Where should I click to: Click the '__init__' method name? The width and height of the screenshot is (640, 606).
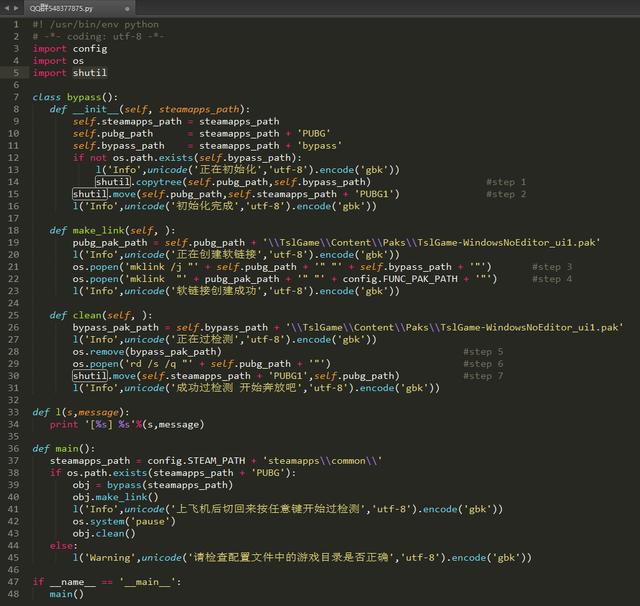click(96, 109)
